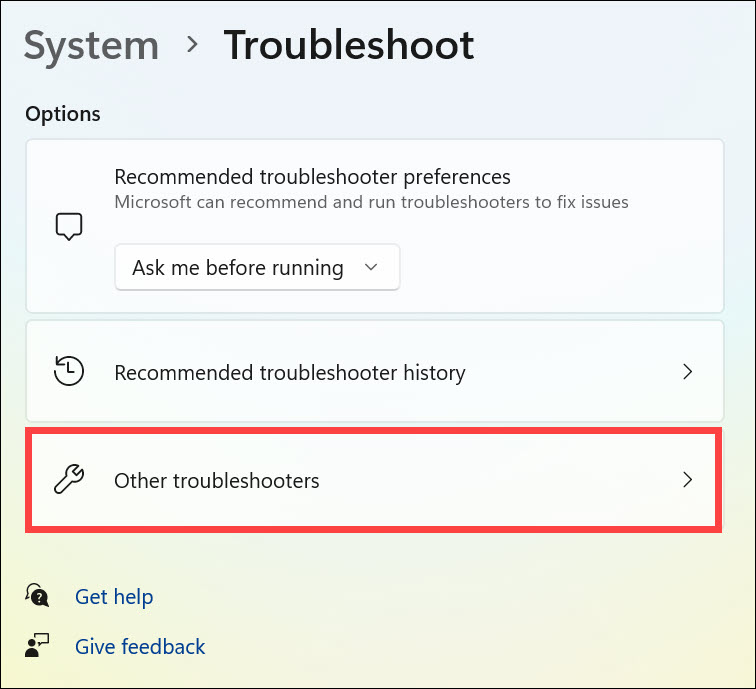Click the wrench icon
Viewport: 756px width, 689px height.
[68, 480]
